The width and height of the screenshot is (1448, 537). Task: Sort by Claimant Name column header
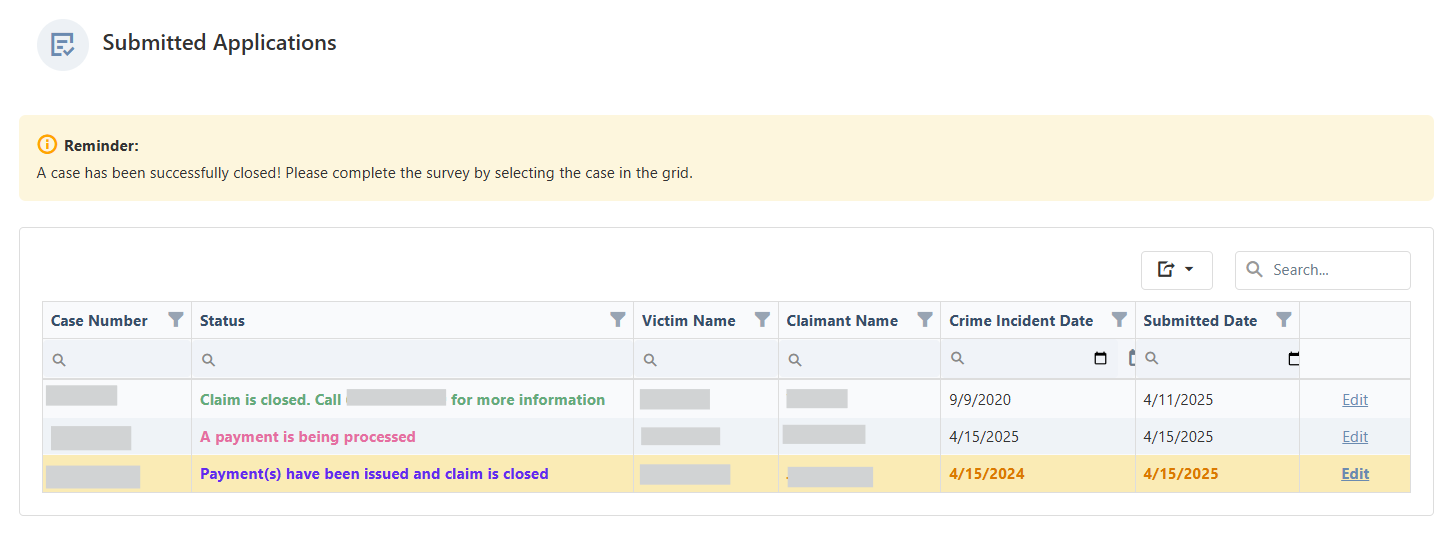842,321
